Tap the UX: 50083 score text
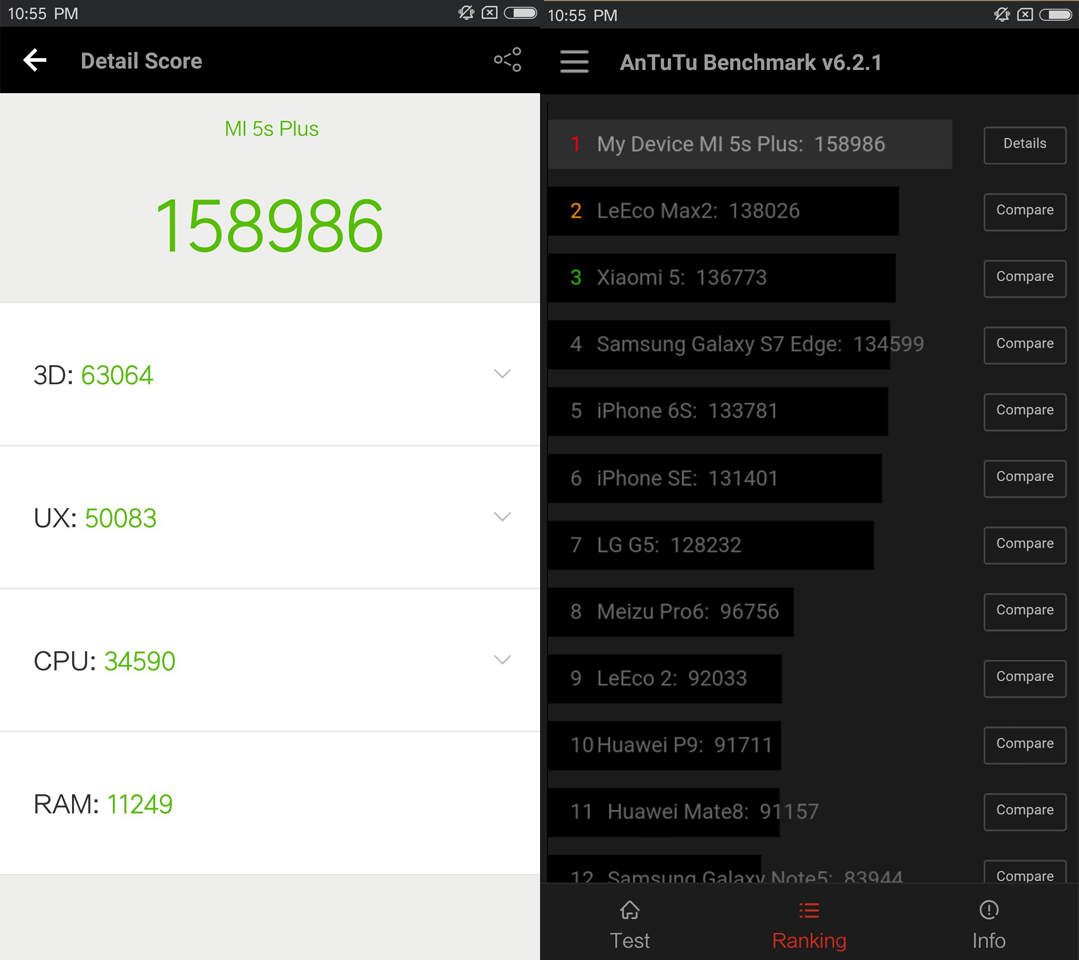 click(95, 518)
